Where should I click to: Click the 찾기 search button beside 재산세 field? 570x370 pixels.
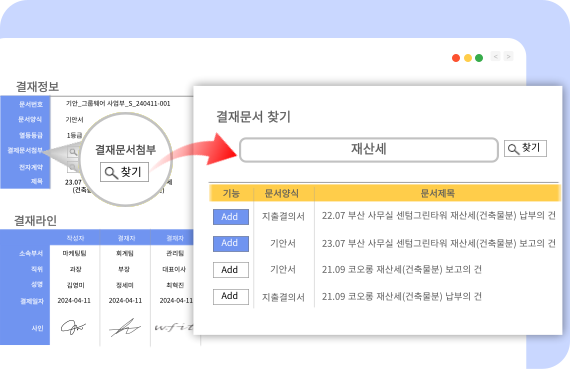point(525,148)
